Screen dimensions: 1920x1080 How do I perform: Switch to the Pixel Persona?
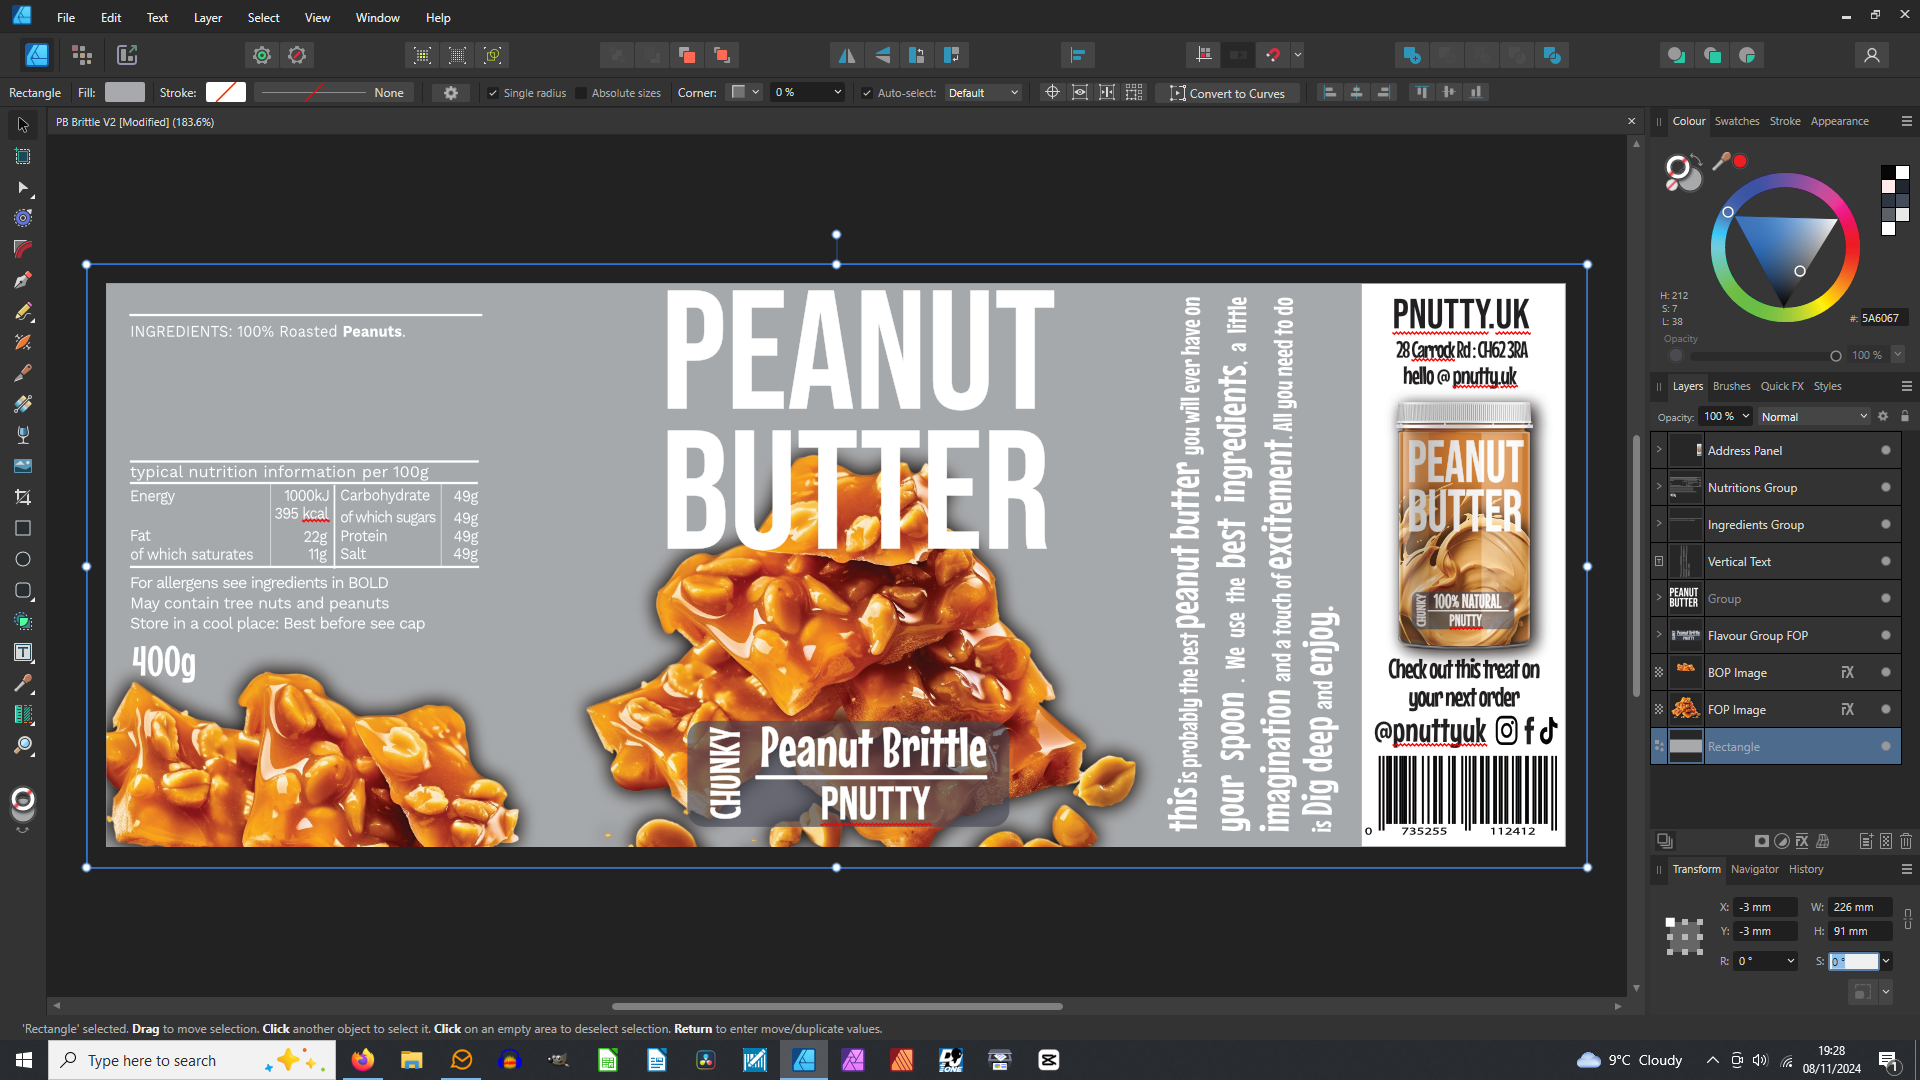(82, 55)
